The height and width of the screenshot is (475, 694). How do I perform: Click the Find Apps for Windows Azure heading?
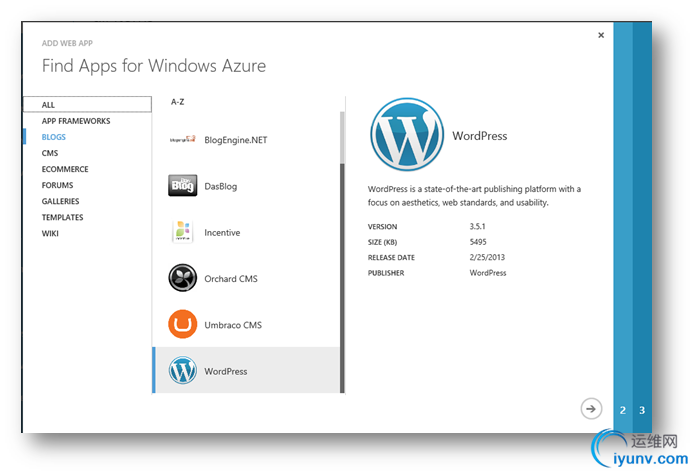coord(154,66)
